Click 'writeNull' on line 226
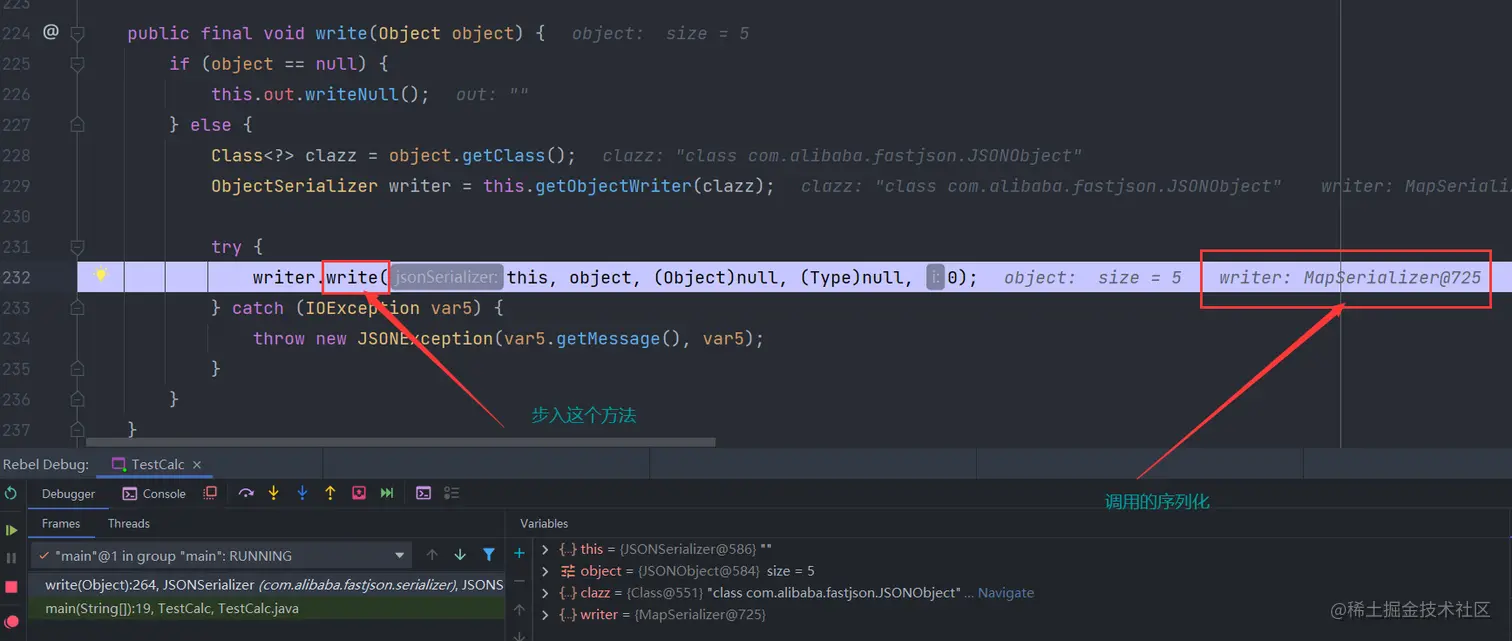The width and height of the screenshot is (1512, 641). point(352,94)
